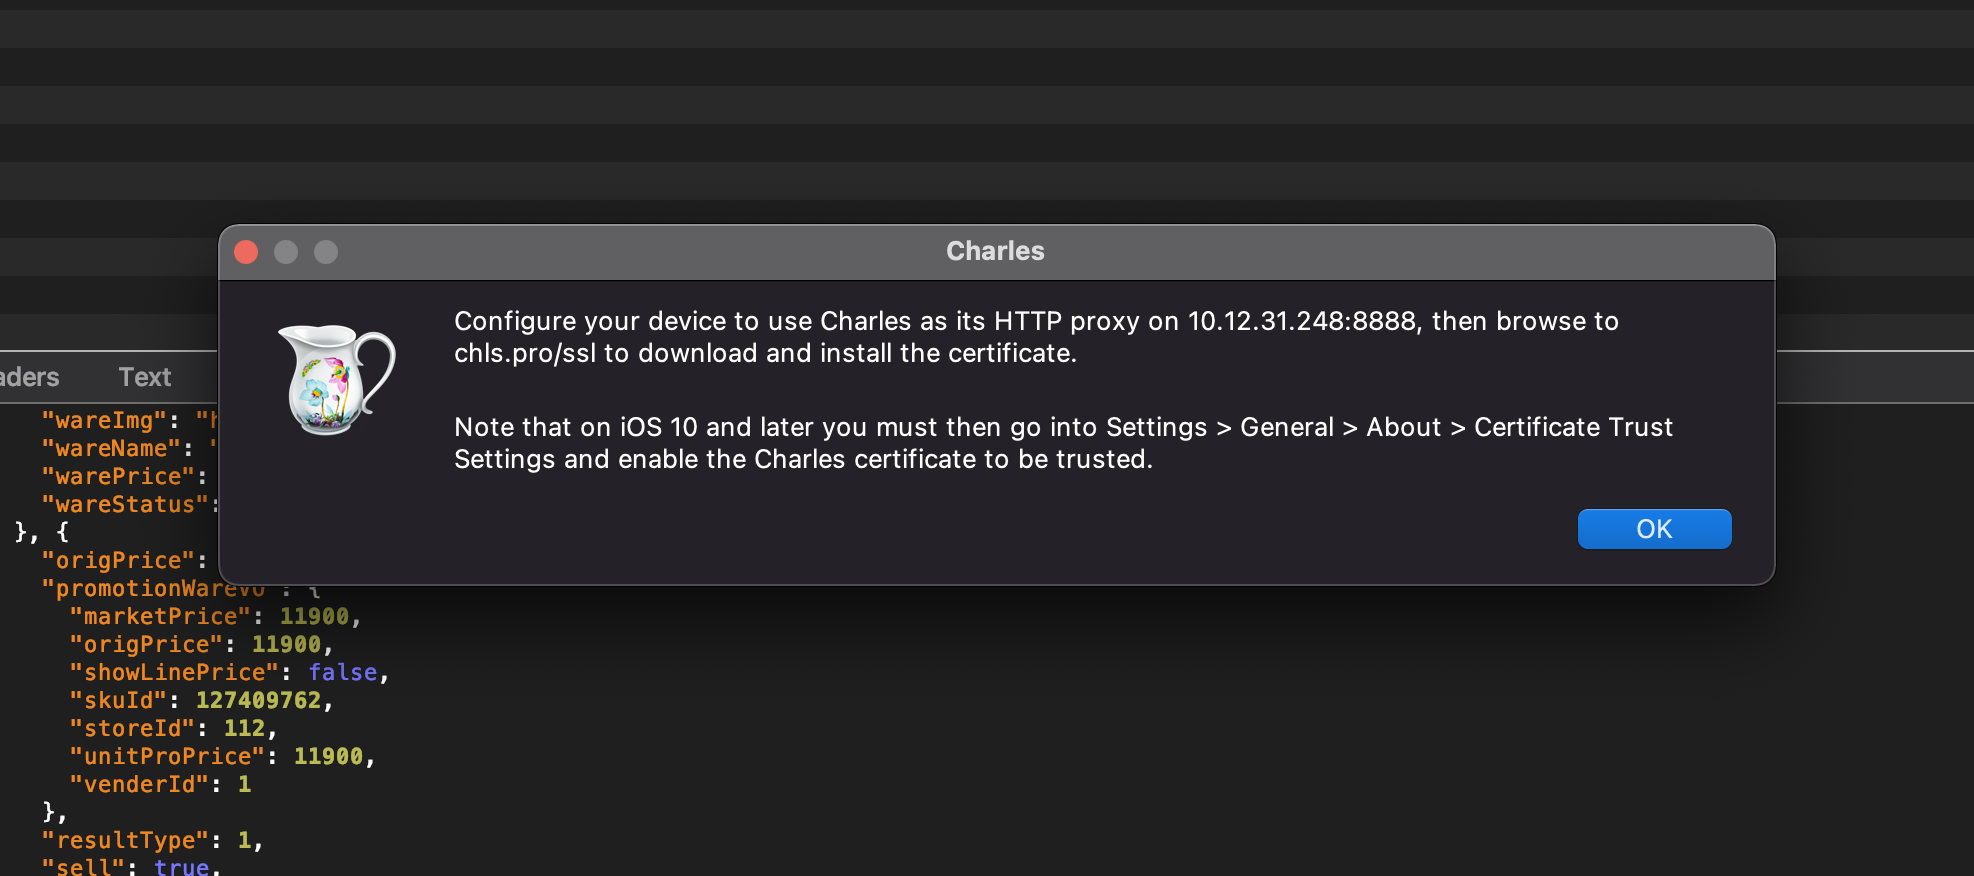Click the Charles dialog title bar text
The image size is (1974, 876).
(x=995, y=251)
